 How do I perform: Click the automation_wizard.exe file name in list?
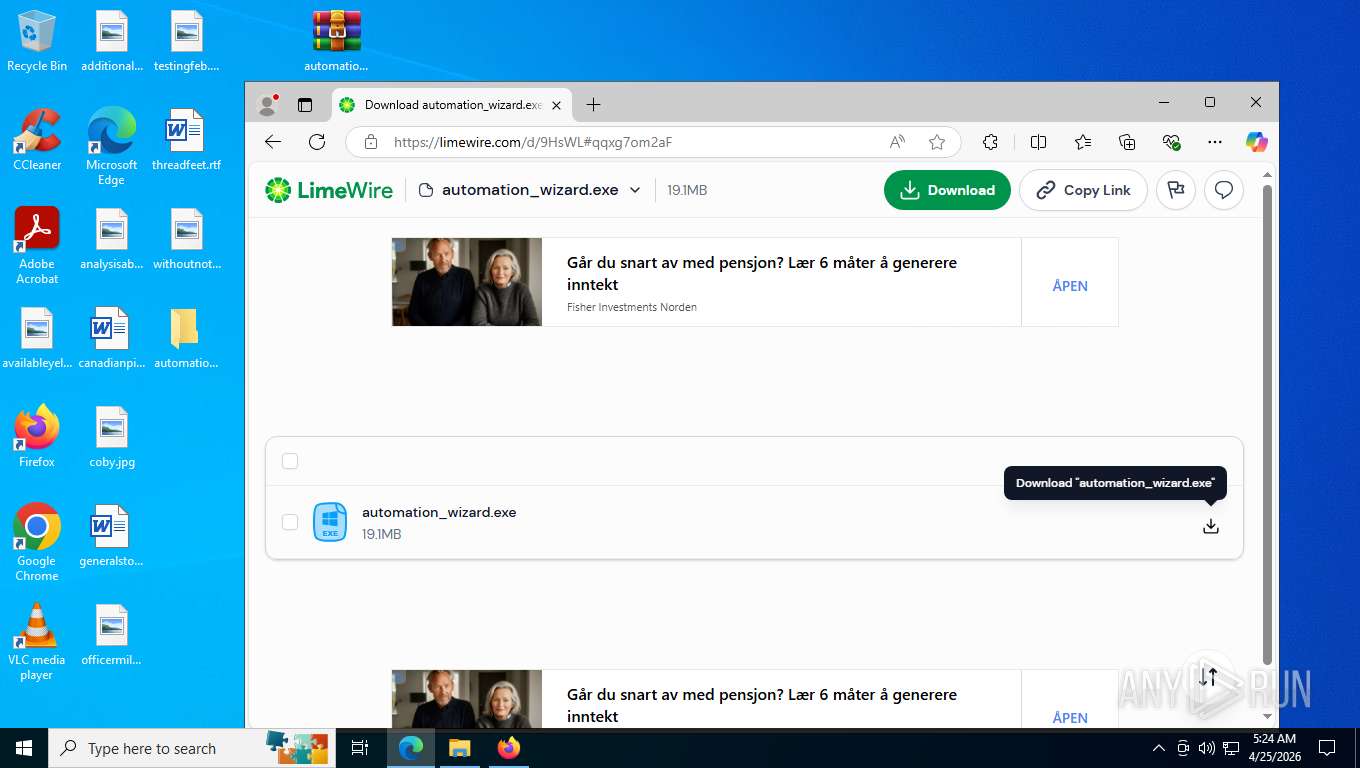[x=439, y=512]
